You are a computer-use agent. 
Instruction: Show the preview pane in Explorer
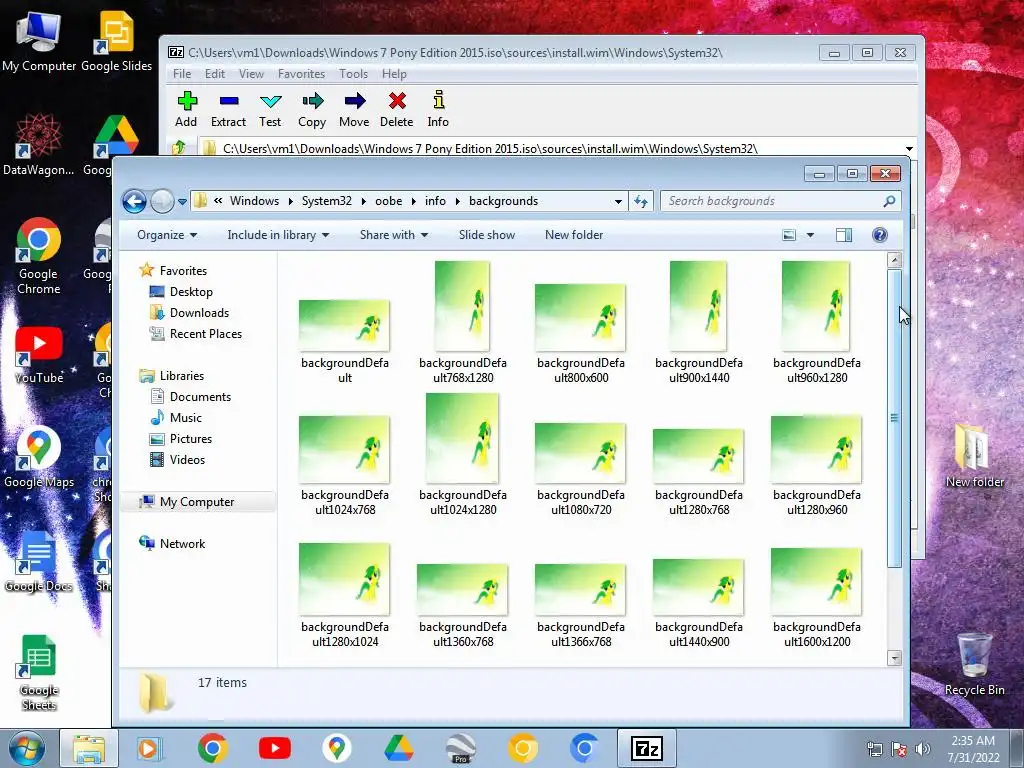click(x=844, y=235)
